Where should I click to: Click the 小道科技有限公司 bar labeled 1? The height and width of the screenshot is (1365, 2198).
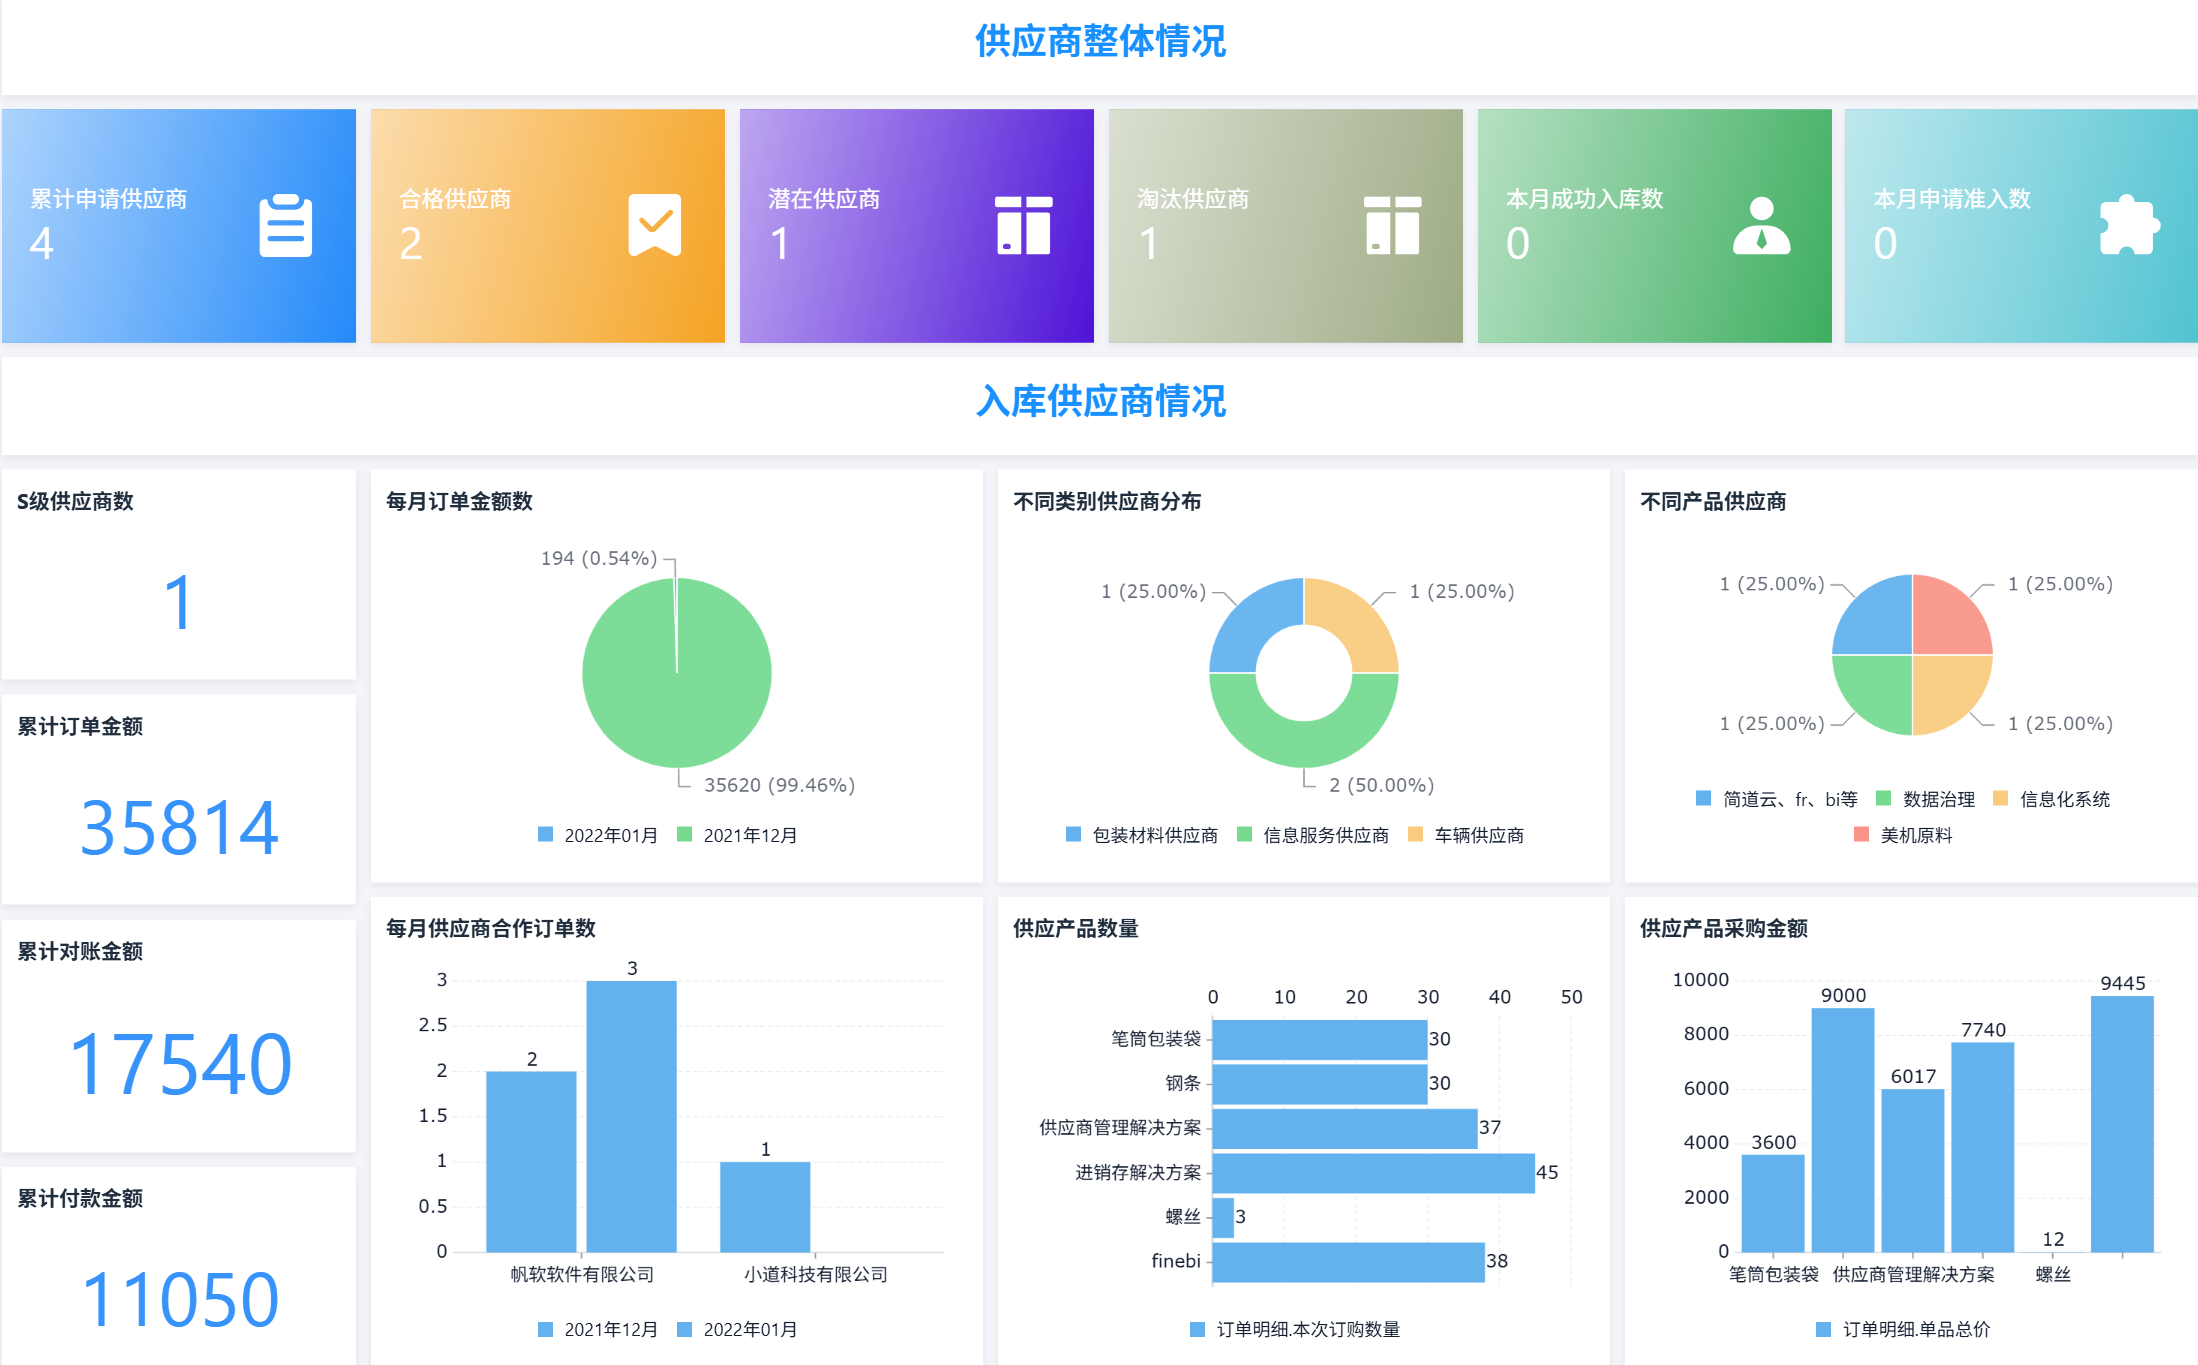[765, 1206]
